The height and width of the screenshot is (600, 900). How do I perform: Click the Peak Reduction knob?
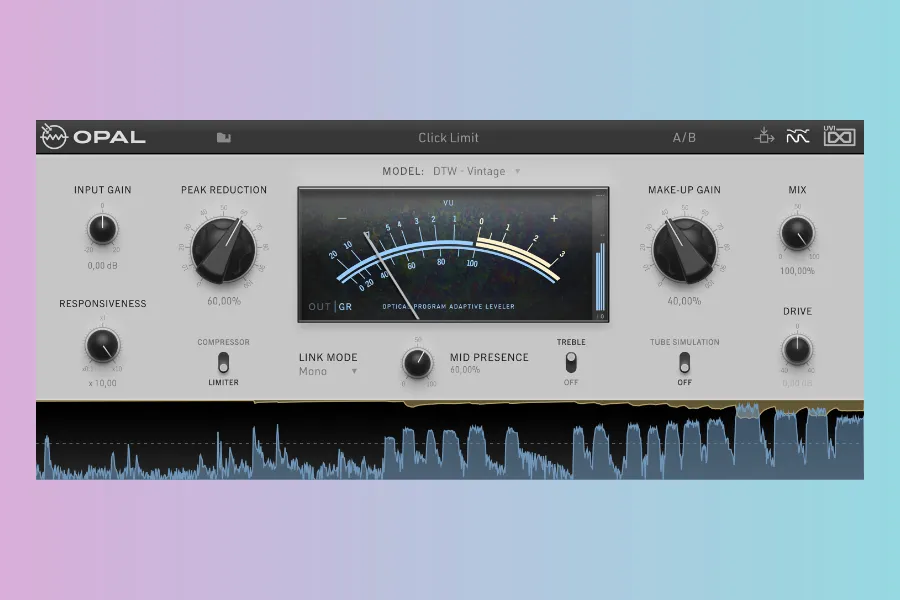(x=224, y=250)
